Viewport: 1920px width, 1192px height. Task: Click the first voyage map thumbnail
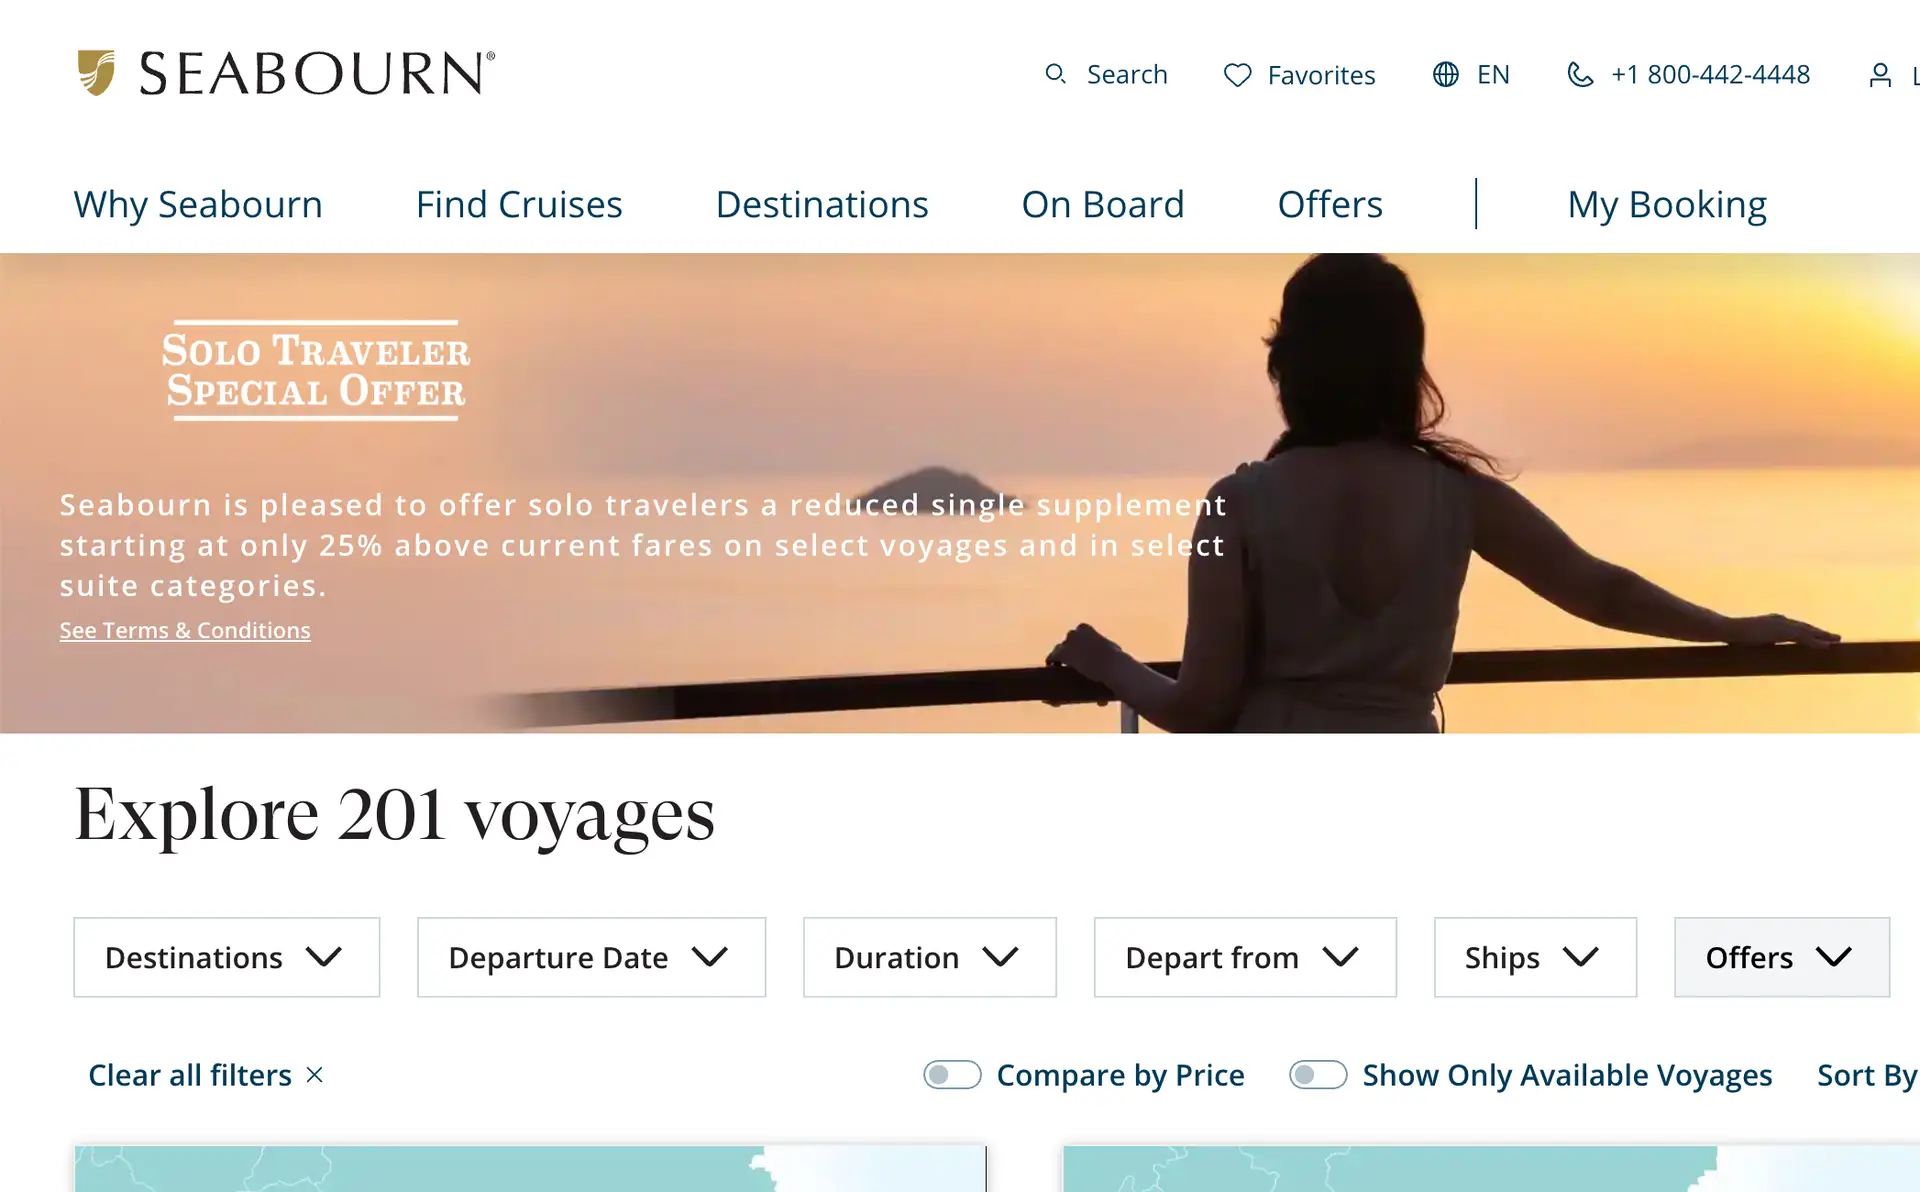(x=530, y=1169)
